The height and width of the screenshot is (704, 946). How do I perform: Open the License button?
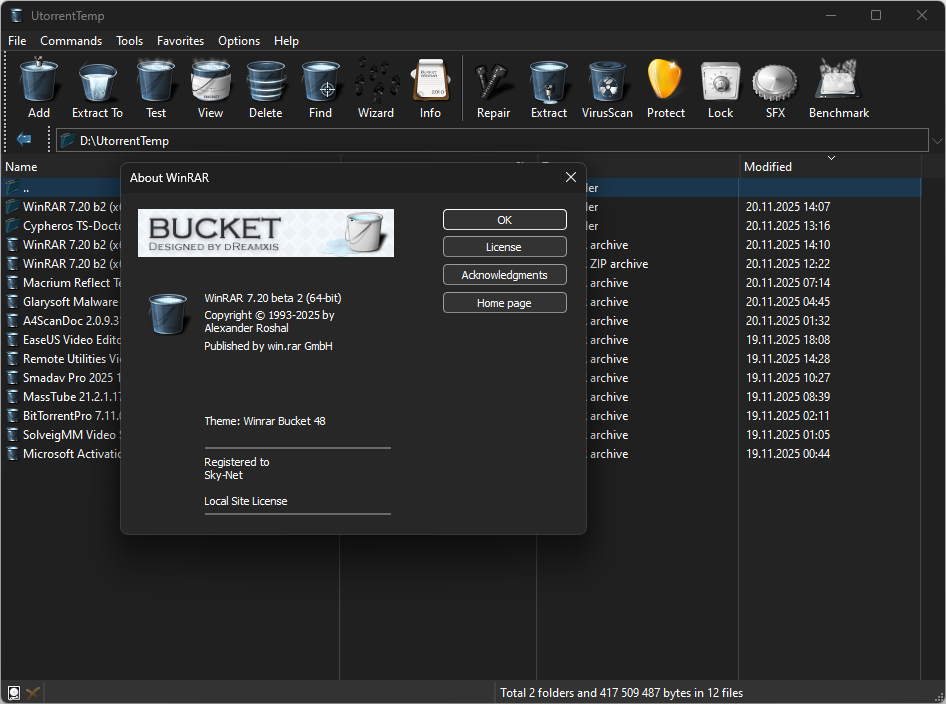click(x=504, y=247)
